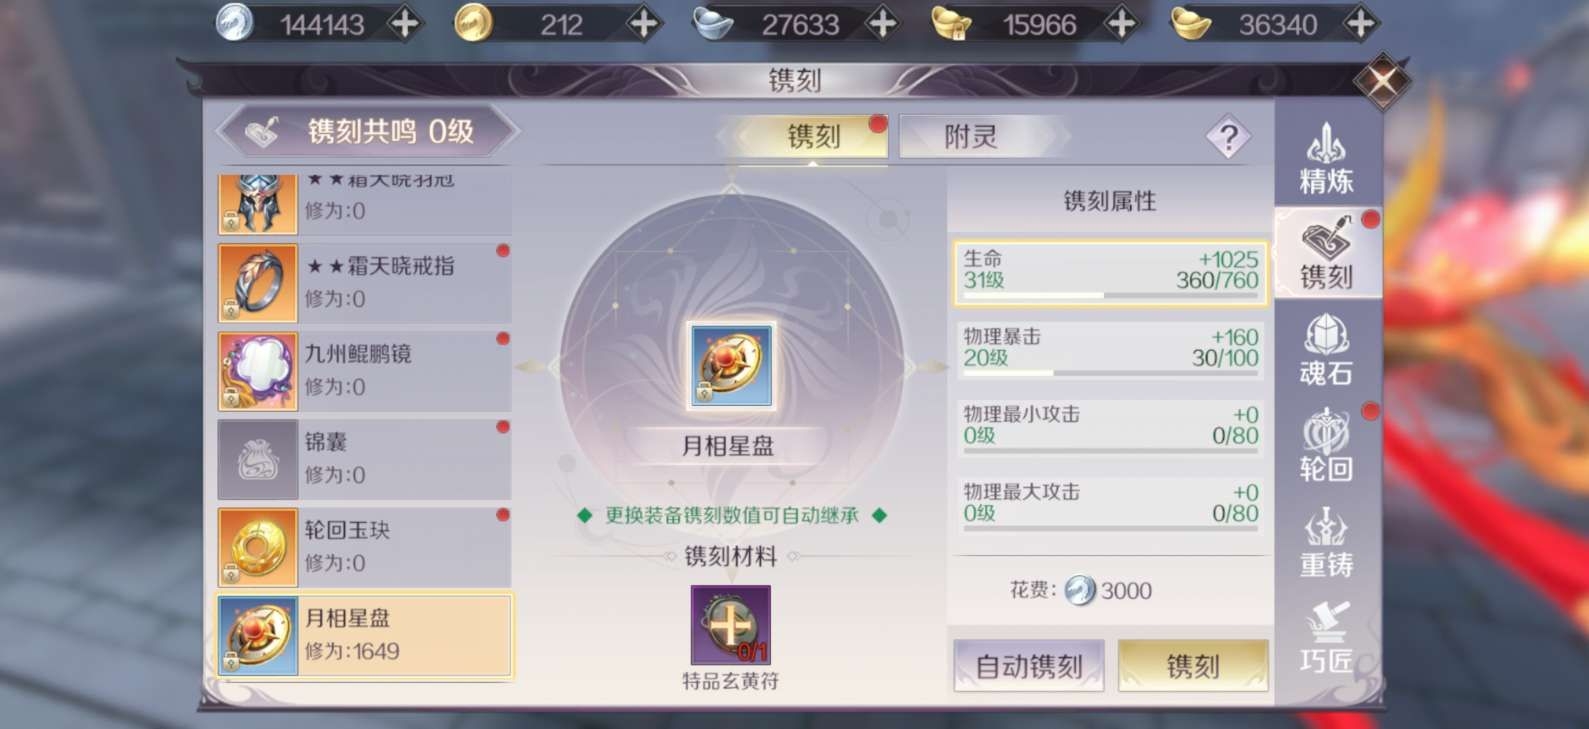This screenshot has width=1589, height=729.
Task: Open the 轮回 reincarnation sidebar icon
Action: 1326,446
